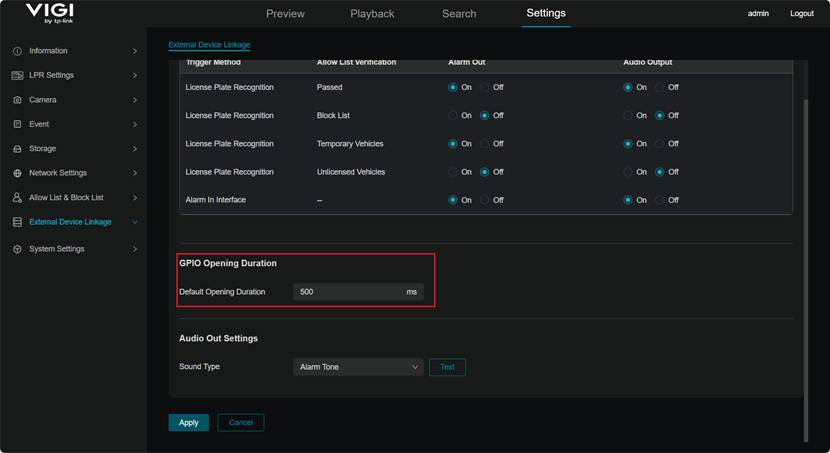Test the selected alarm sound
Viewport: 830px width, 453px height.
pos(447,367)
